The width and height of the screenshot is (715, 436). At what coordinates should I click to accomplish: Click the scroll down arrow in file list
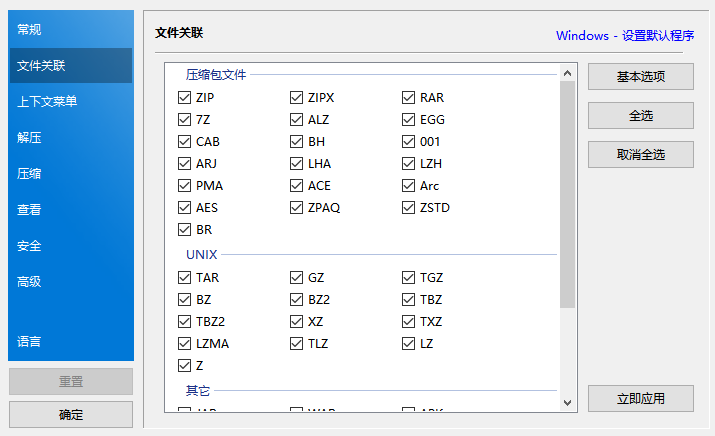(567, 402)
